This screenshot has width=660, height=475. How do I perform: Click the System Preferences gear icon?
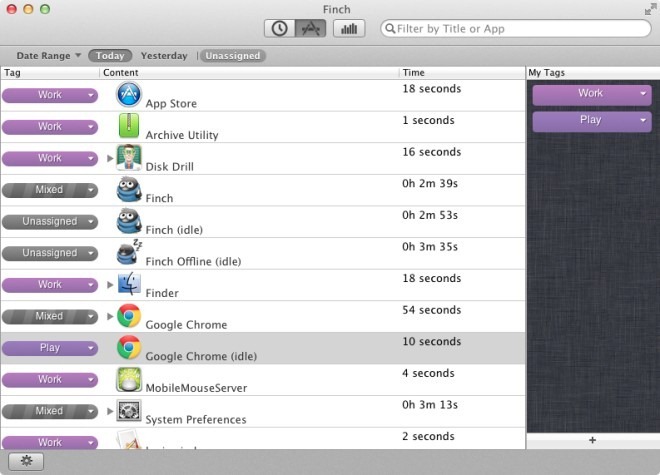click(129, 411)
